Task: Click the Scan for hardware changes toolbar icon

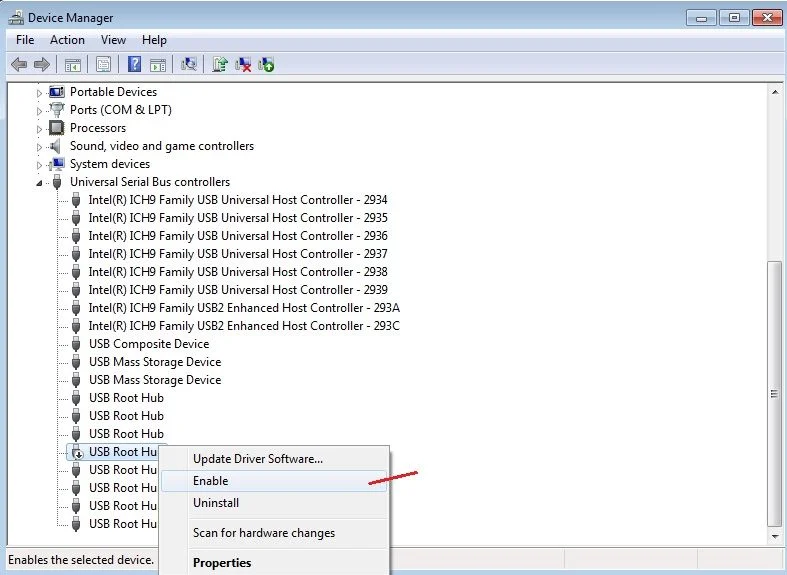Action: point(189,64)
